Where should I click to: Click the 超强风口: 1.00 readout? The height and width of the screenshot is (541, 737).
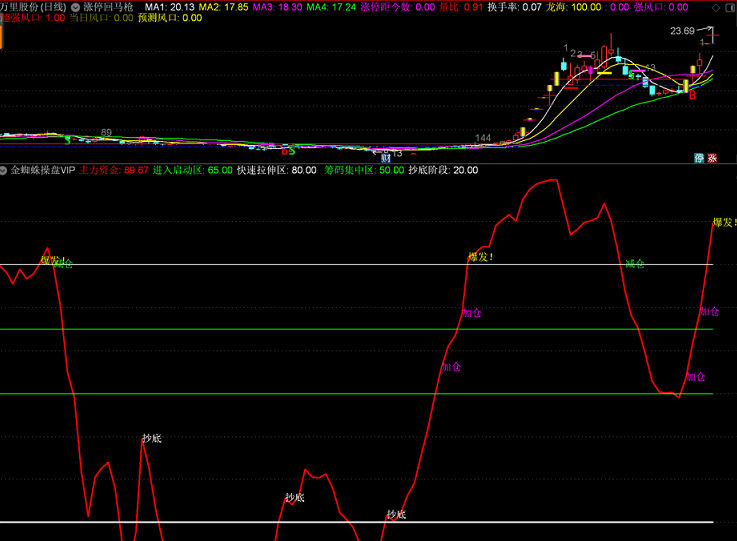coord(32,18)
